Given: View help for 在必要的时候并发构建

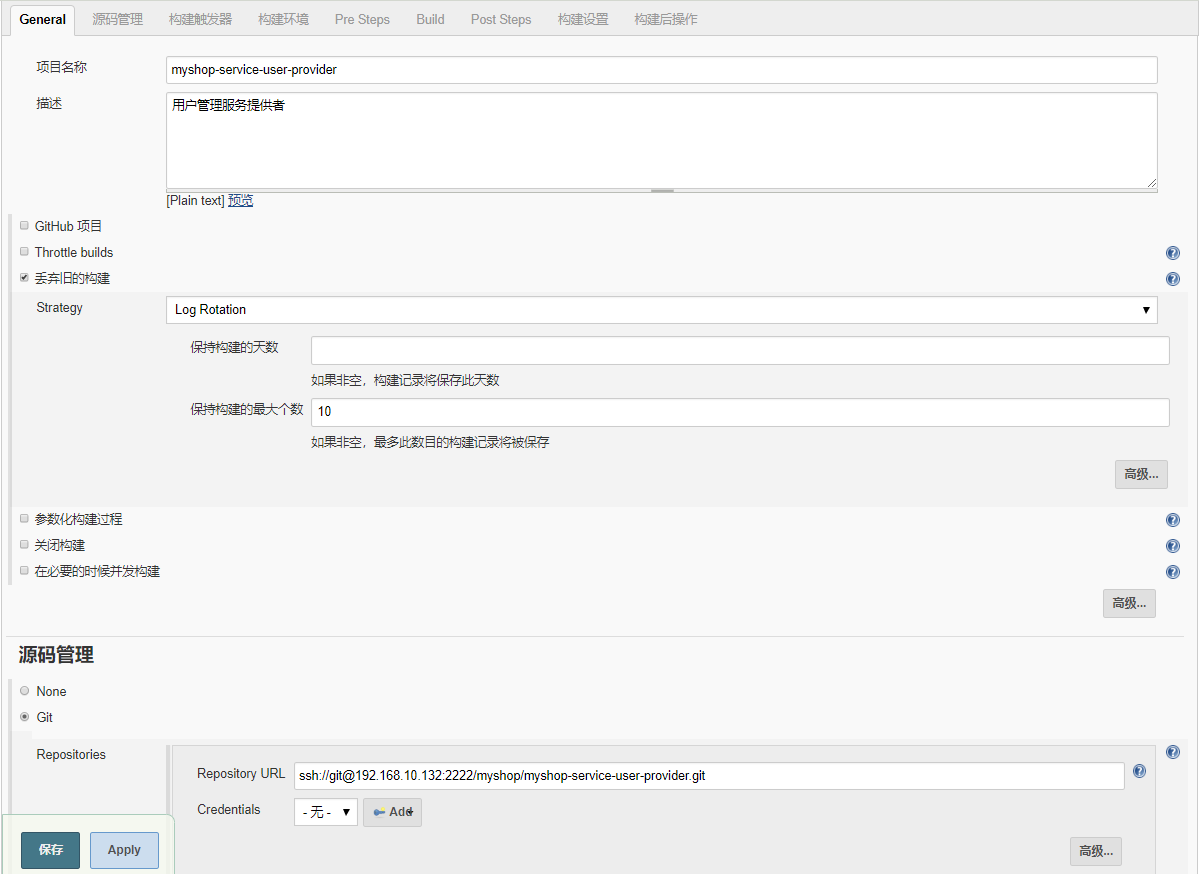Looking at the screenshot, I should point(1172,572).
